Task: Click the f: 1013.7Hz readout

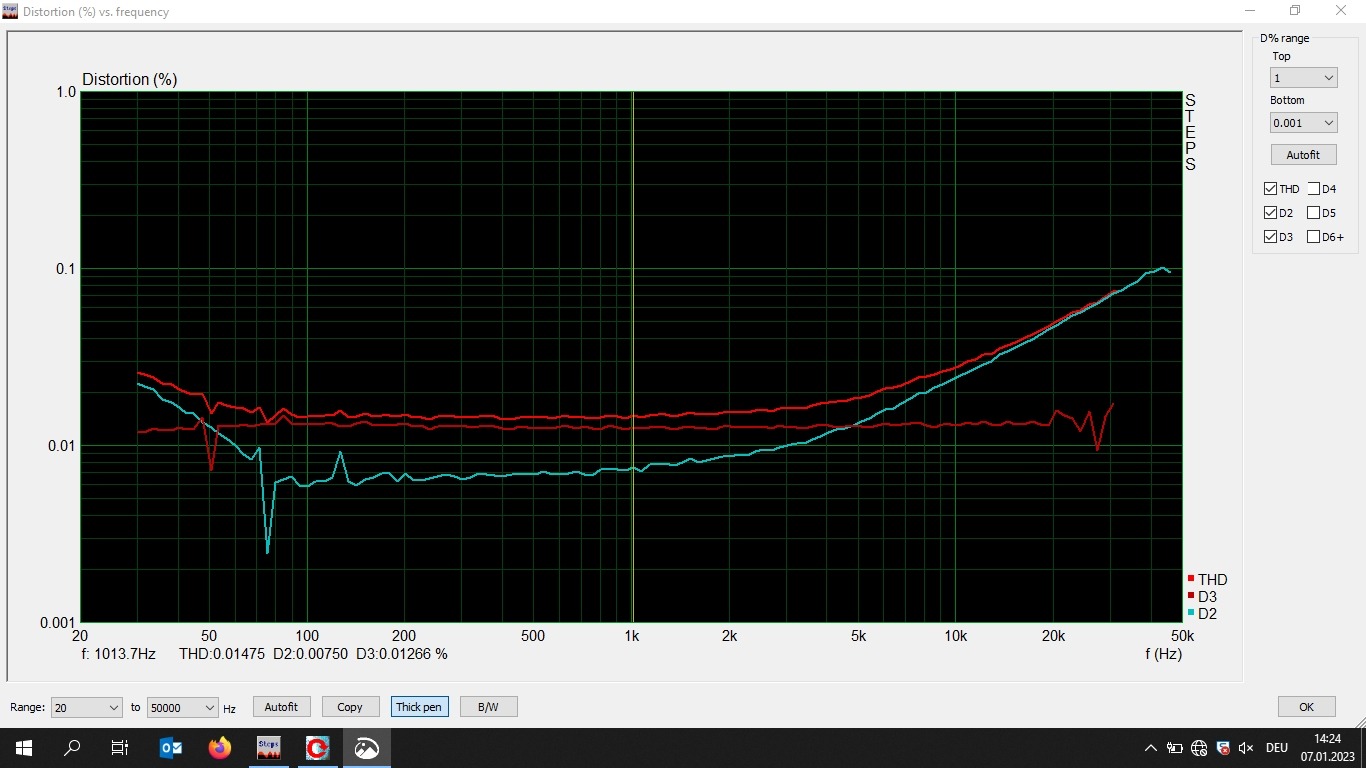Action: (118, 654)
